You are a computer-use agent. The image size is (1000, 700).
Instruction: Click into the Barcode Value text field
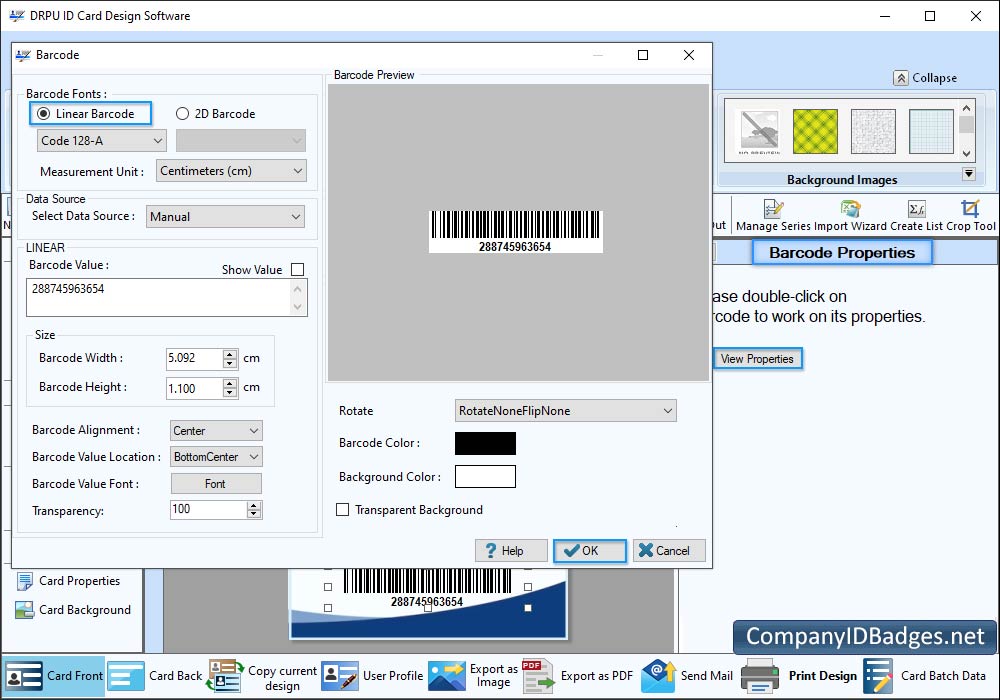(159, 297)
